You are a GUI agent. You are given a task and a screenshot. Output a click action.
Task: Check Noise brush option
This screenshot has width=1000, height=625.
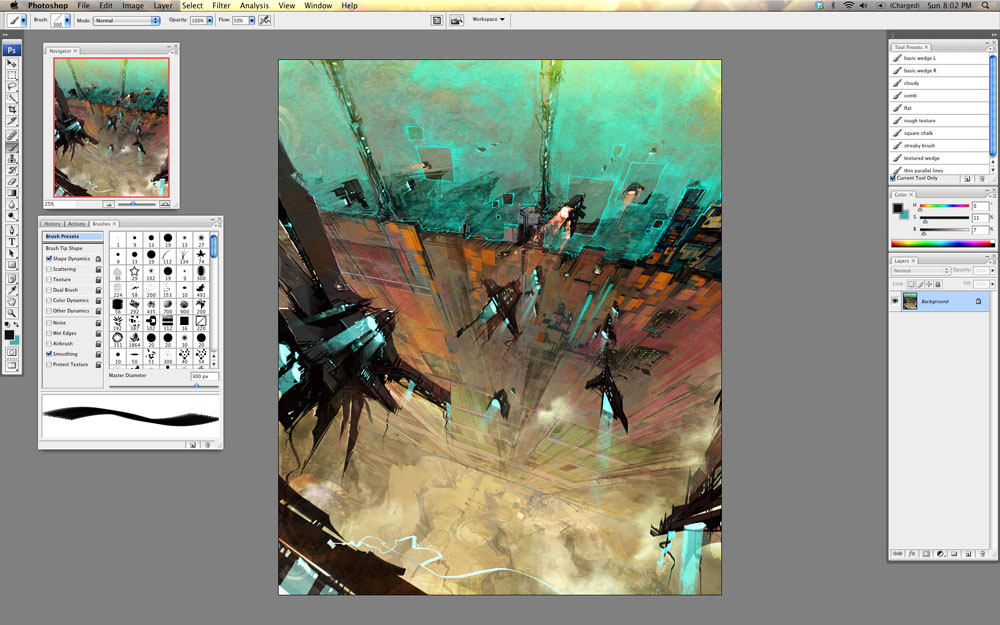coord(49,323)
